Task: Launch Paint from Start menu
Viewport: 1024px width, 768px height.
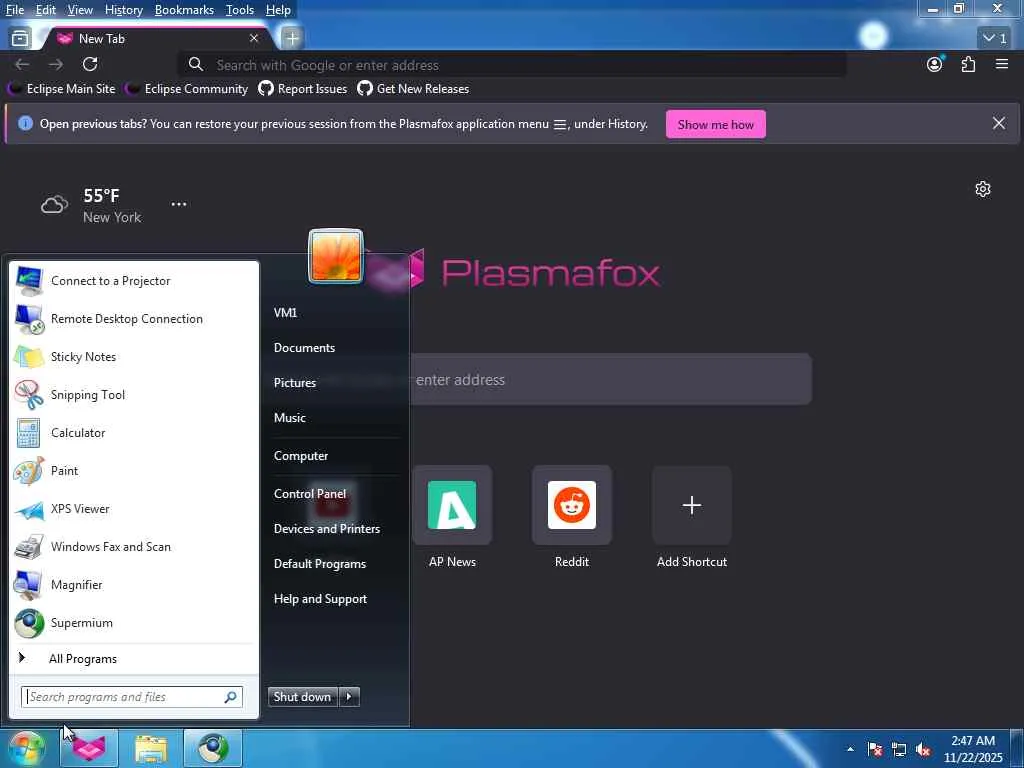Action: [x=134, y=471]
